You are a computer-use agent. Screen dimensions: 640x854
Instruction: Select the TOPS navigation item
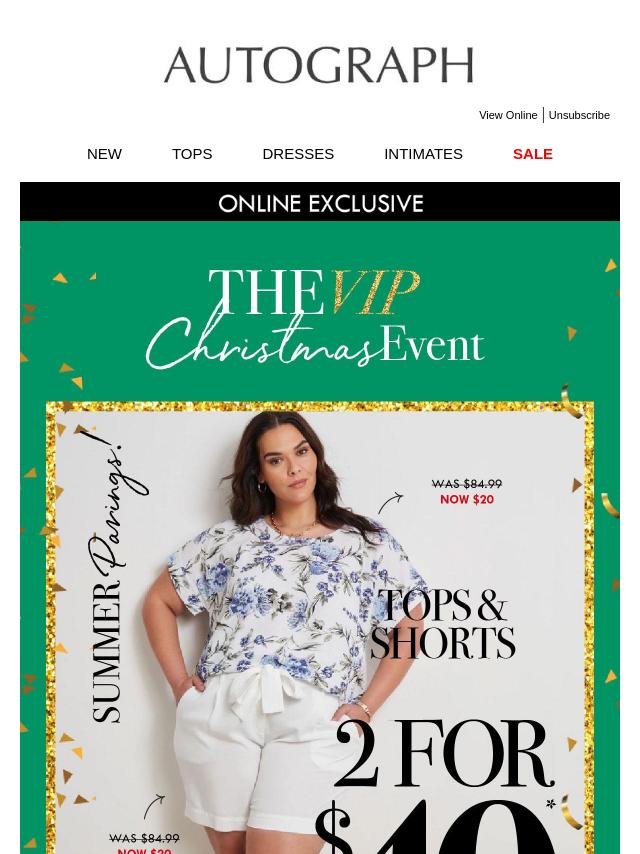pyautogui.click(x=192, y=154)
